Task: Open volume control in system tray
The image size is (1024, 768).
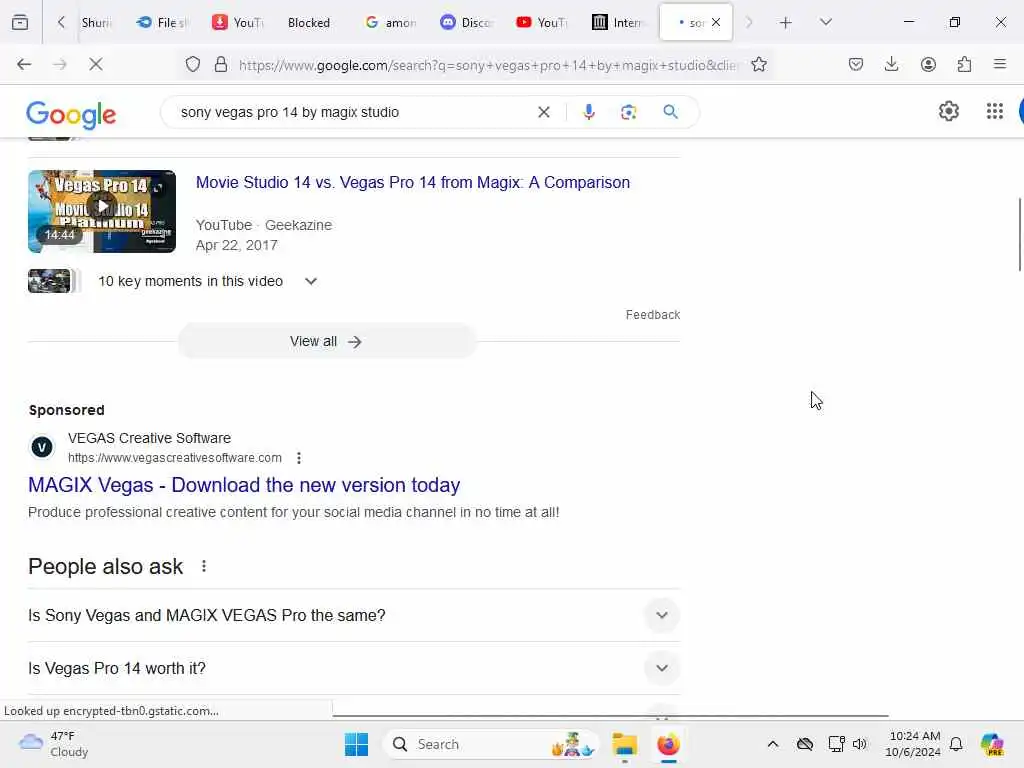Action: (x=860, y=744)
